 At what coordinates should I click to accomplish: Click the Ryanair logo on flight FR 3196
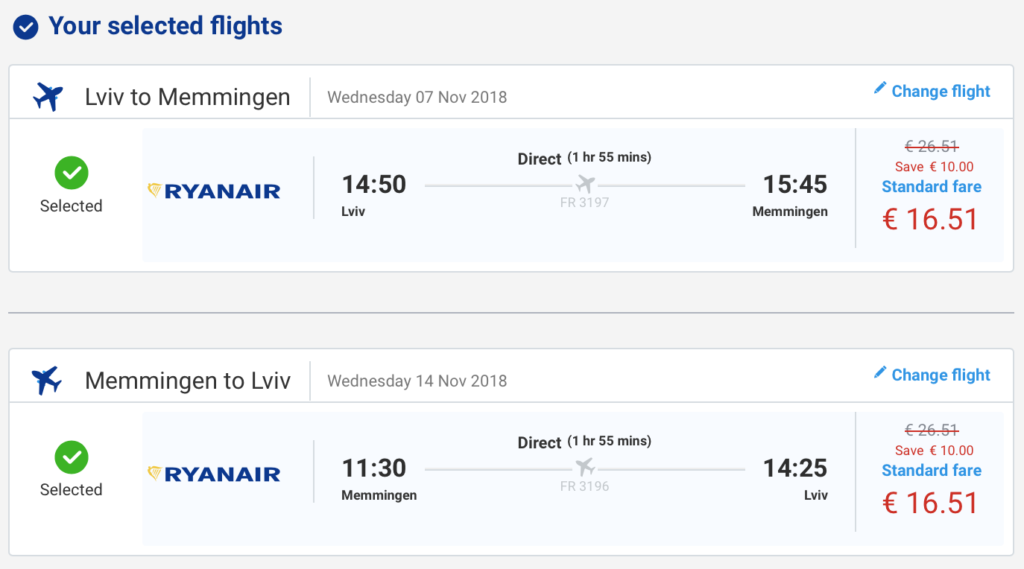point(214,474)
